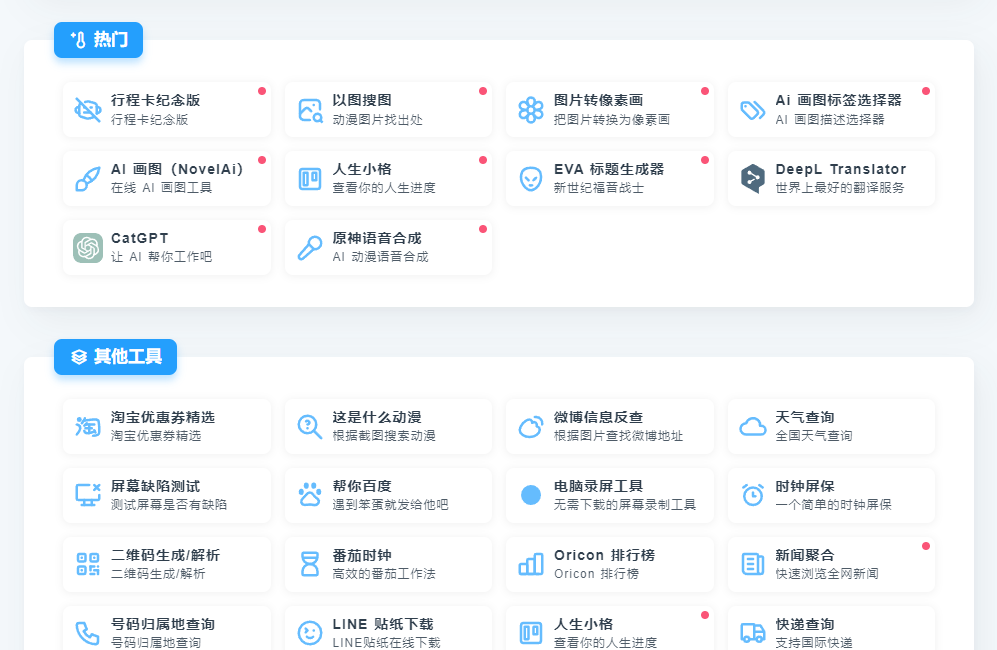Open DeepL Translator via its logo icon

[752, 178]
